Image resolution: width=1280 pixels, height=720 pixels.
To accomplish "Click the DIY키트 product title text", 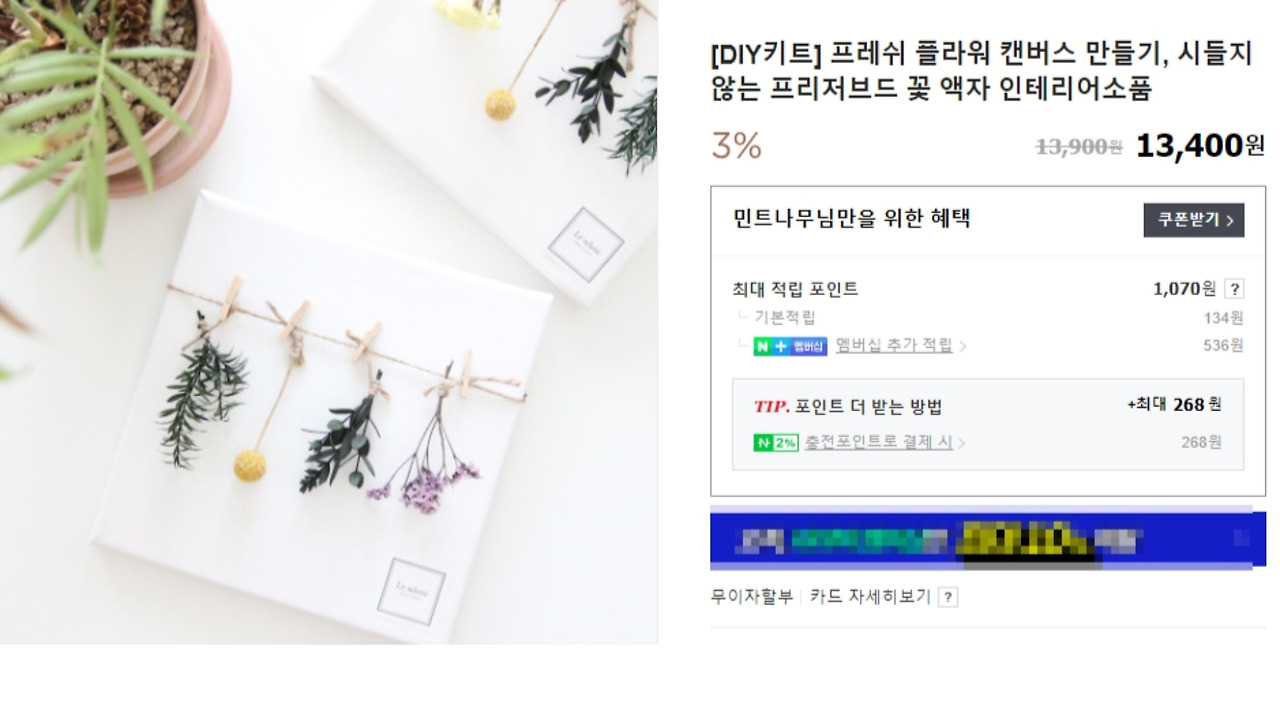I will pos(981,72).
